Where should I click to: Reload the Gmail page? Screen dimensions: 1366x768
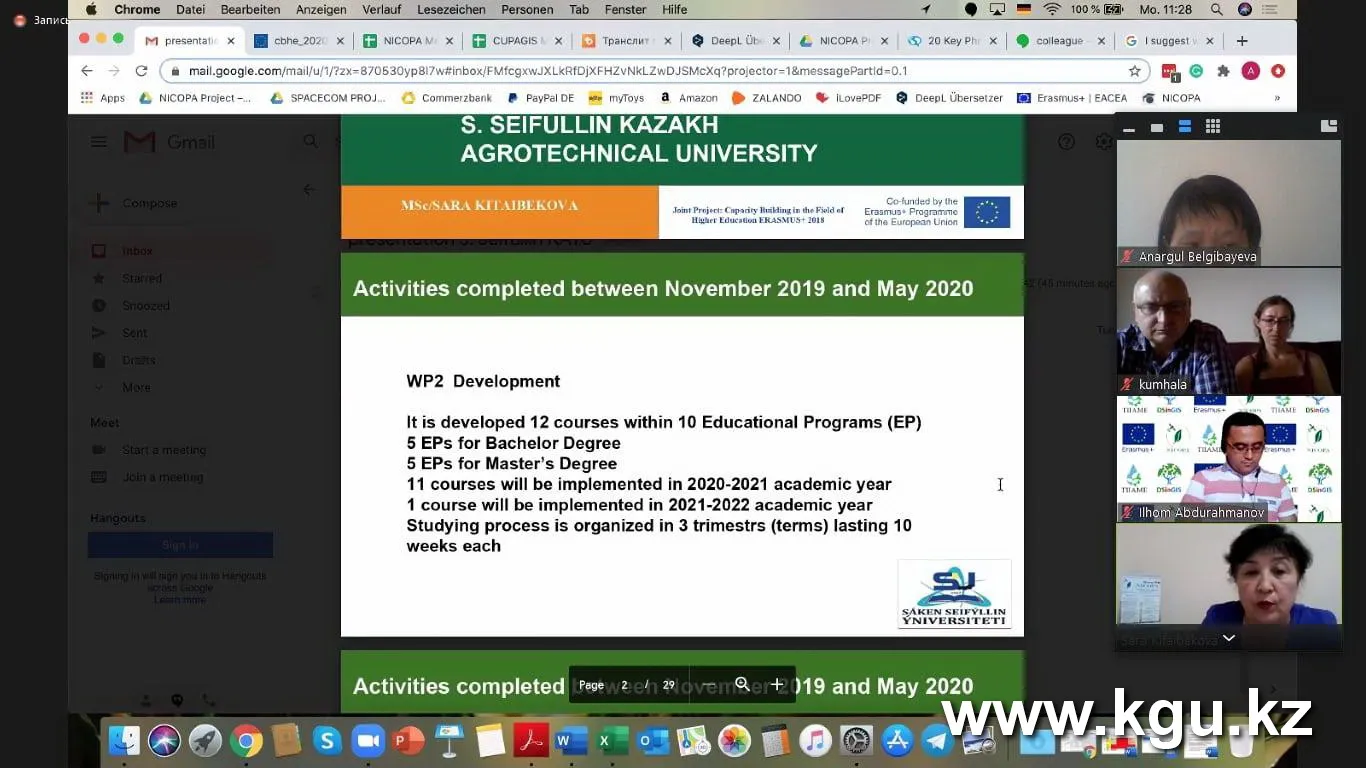click(x=141, y=71)
